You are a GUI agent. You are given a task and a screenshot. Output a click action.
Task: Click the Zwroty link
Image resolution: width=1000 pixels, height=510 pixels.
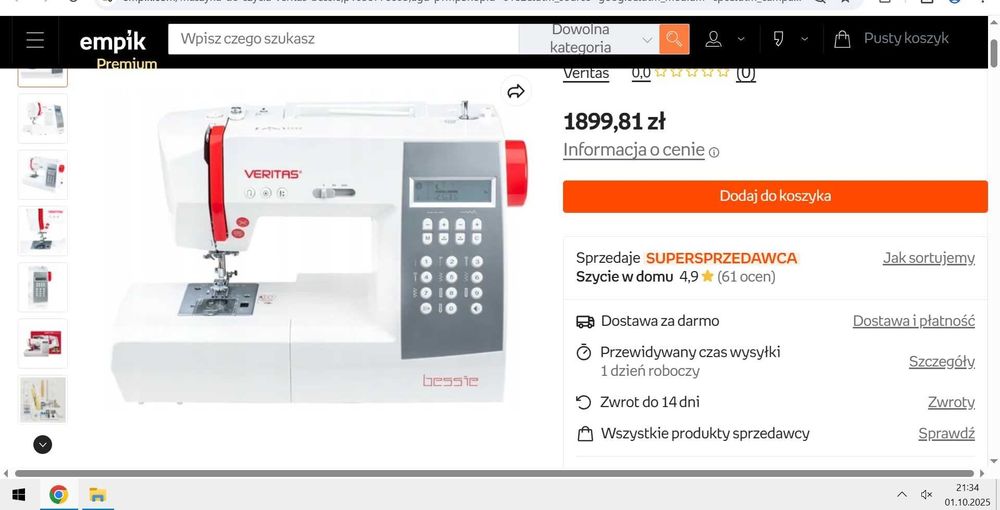tap(951, 402)
